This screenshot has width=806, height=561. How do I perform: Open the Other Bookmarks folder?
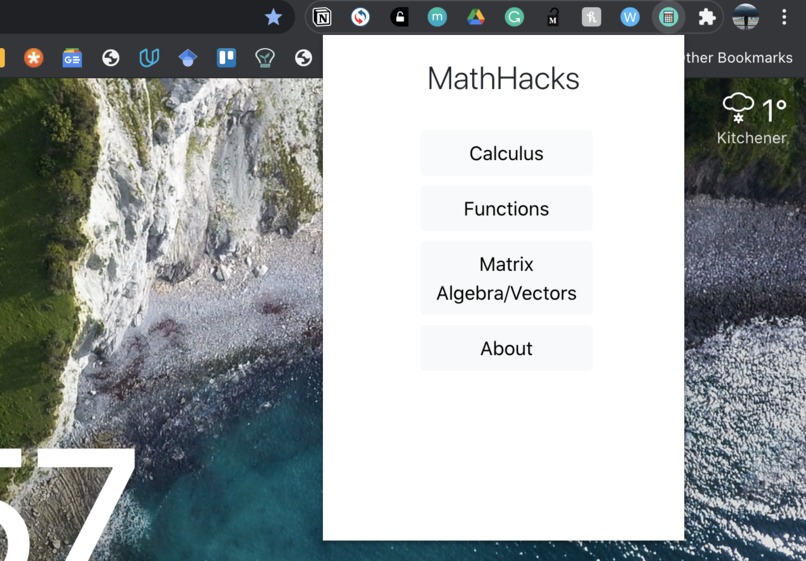point(739,58)
